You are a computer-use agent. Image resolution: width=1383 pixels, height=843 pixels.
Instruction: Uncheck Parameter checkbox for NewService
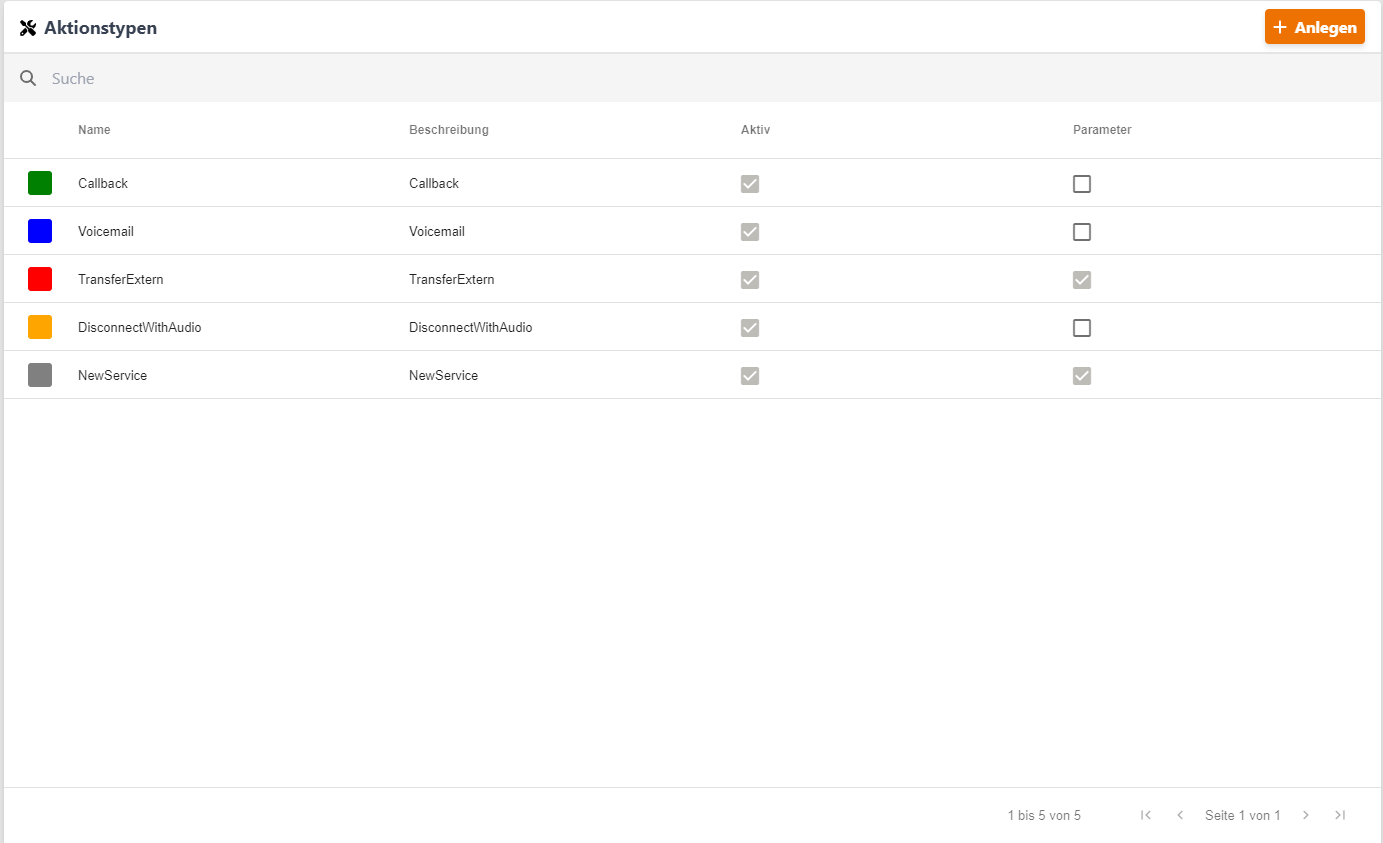[x=1082, y=376]
